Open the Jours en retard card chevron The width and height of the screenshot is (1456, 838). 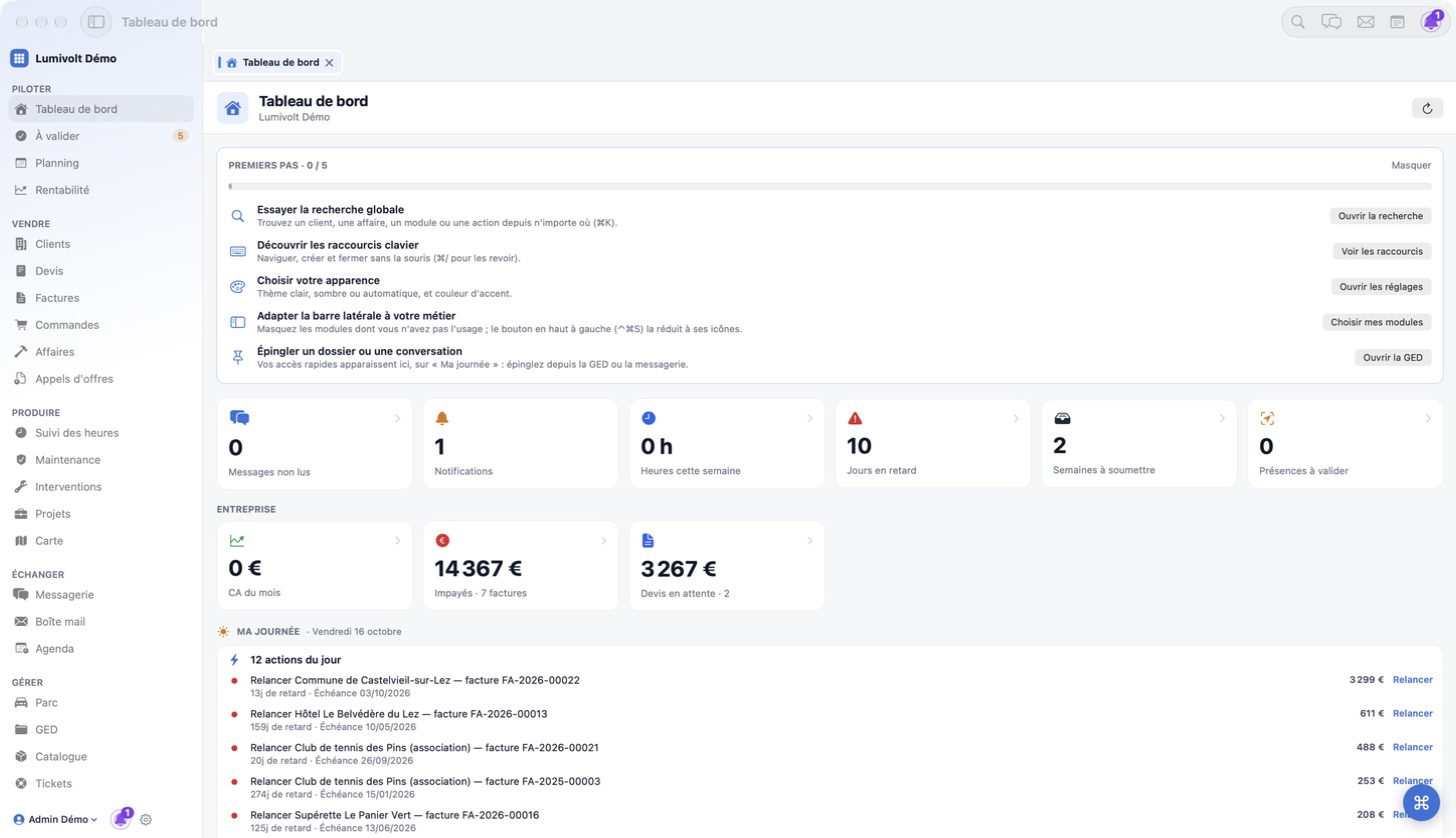[1016, 418]
